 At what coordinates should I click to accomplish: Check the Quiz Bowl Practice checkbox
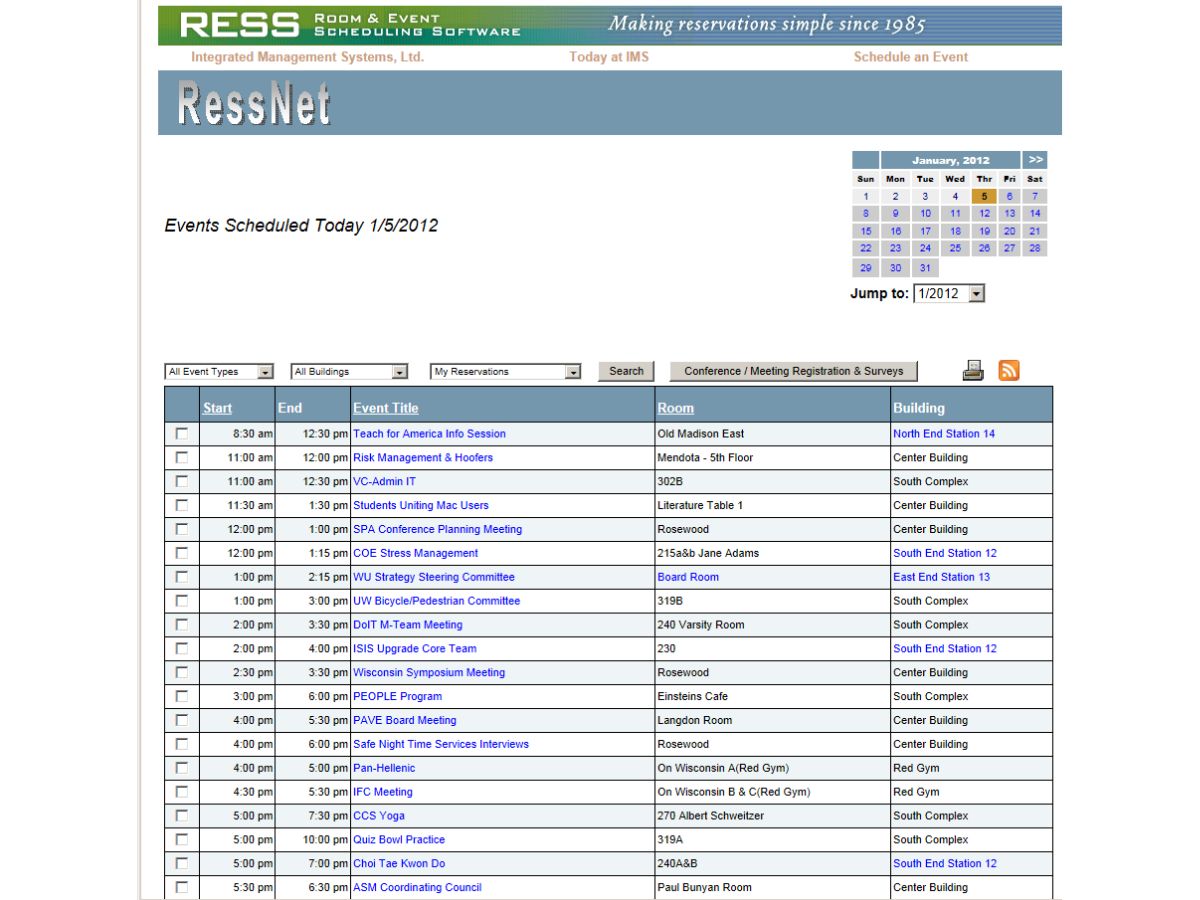point(181,840)
